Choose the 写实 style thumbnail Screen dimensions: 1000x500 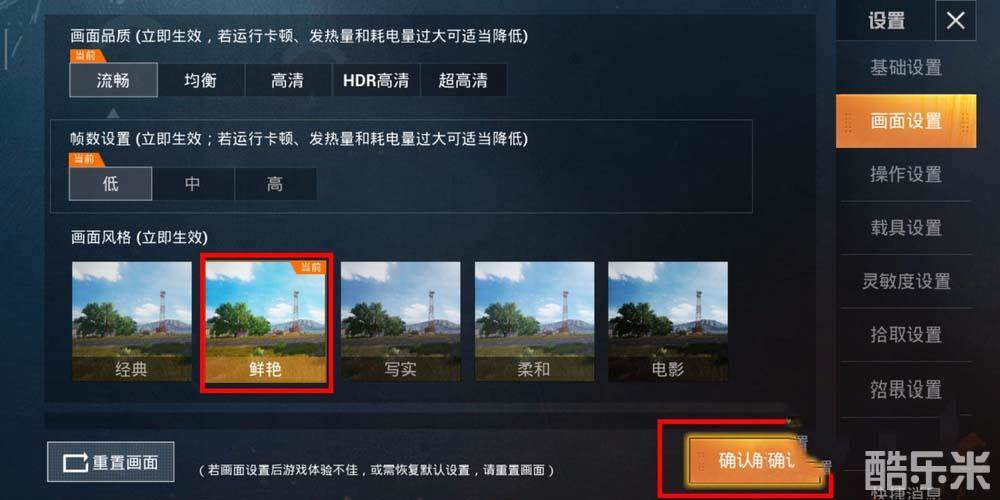pyautogui.click(x=401, y=321)
